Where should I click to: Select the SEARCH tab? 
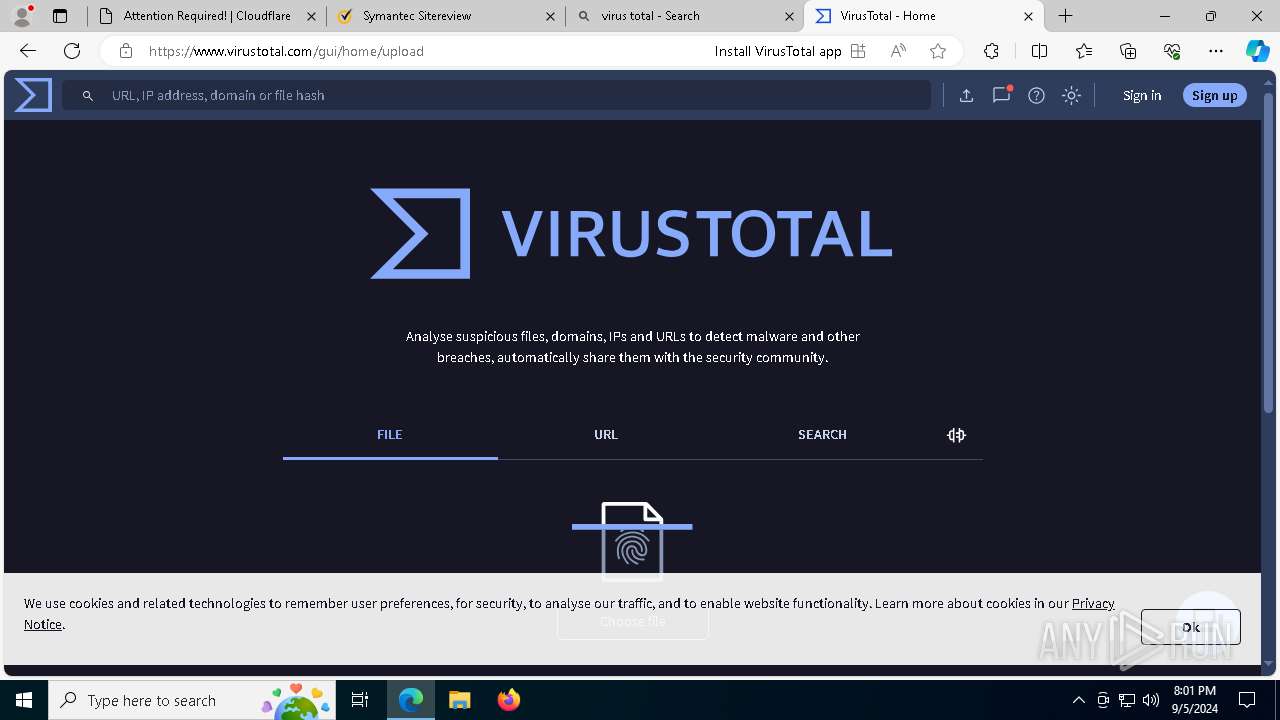coord(822,435)
